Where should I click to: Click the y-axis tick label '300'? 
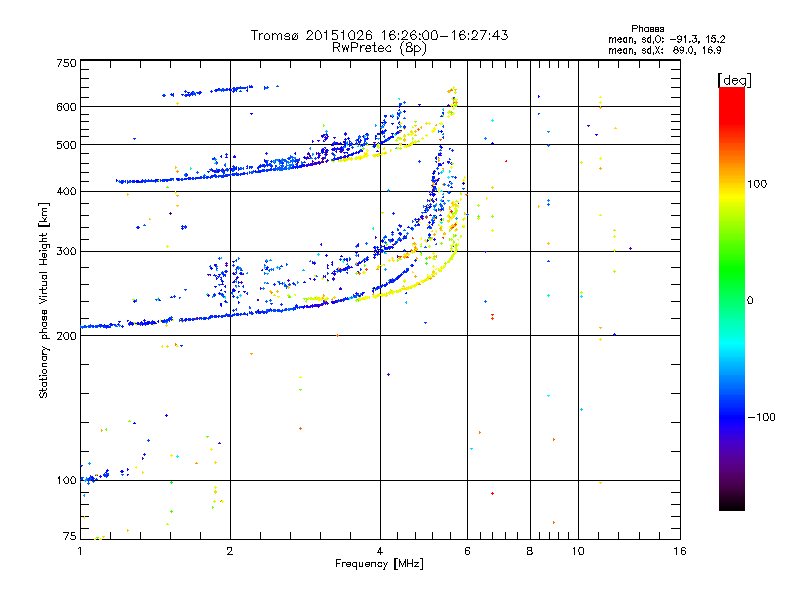click(x=66, y=251)
